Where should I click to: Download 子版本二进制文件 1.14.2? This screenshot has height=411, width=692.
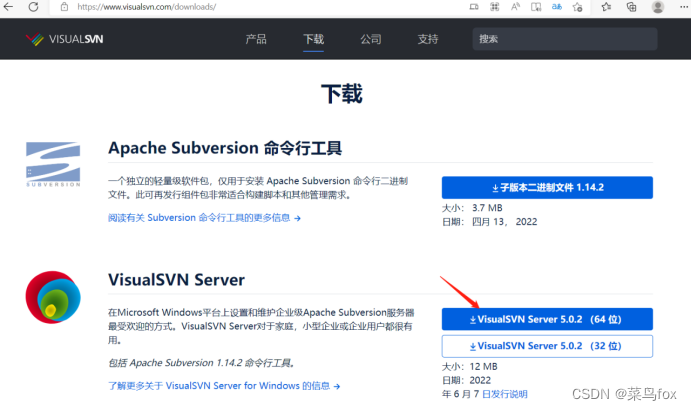(x=547, y=188)
